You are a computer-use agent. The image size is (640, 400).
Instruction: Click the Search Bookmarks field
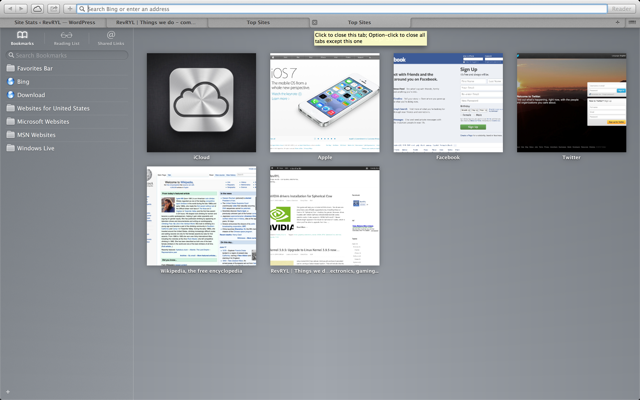click(x=67, y=55)
